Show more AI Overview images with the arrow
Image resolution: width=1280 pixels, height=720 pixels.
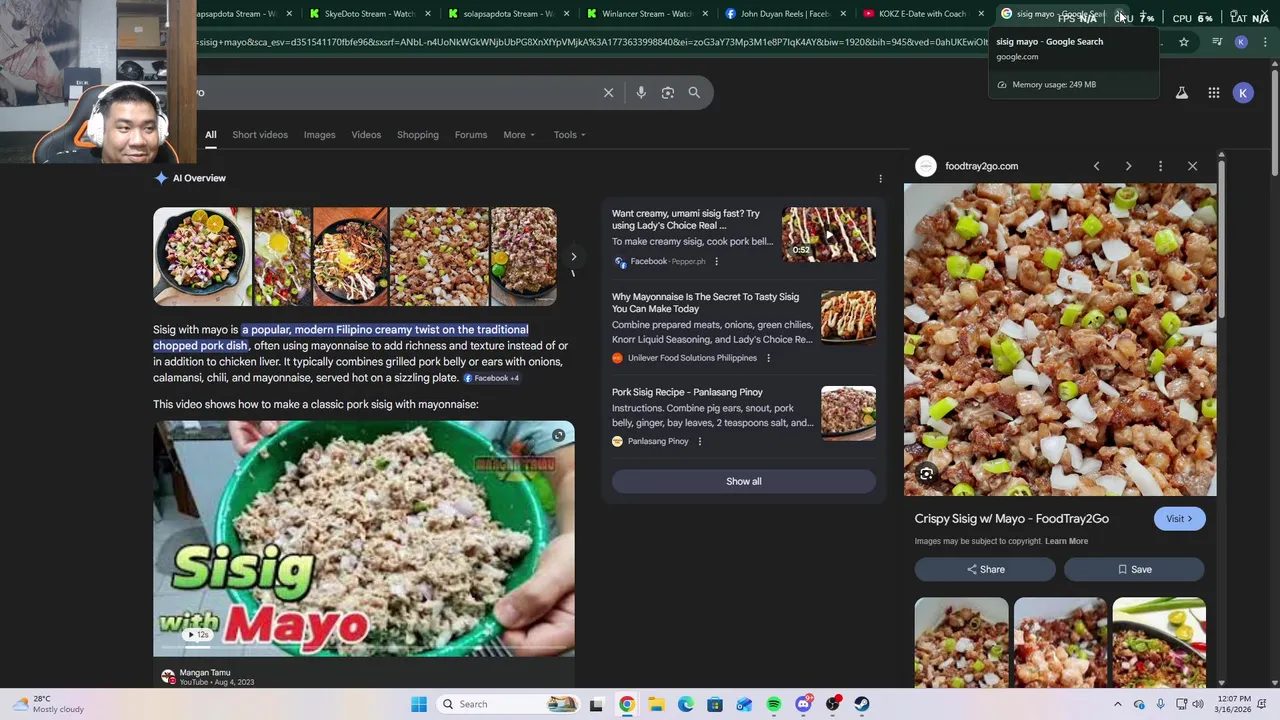pos(573,257)
